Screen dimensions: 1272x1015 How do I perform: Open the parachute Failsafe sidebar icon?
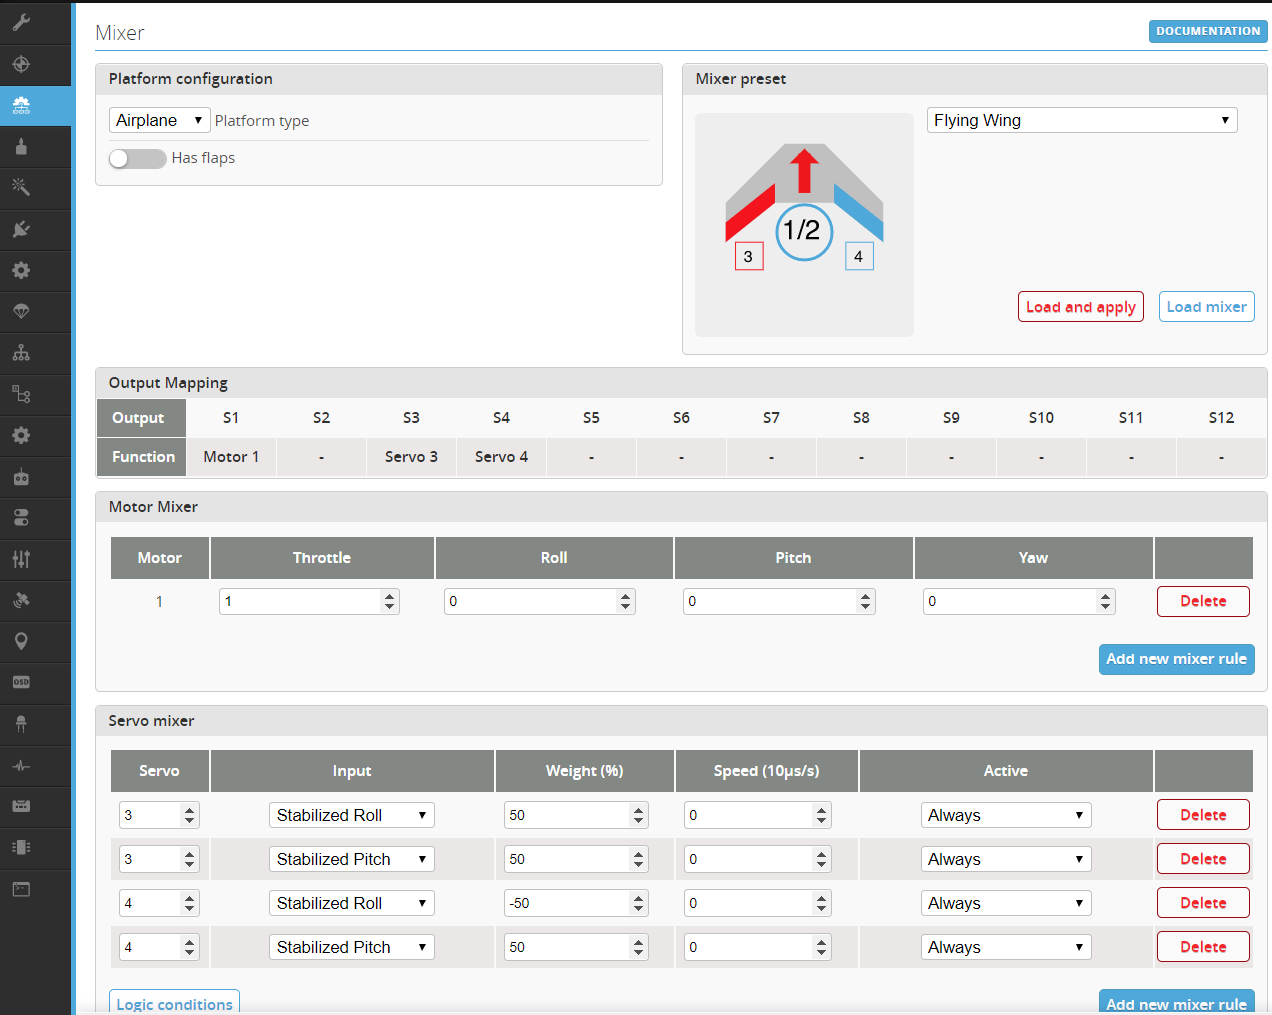(x=21, y=312)
